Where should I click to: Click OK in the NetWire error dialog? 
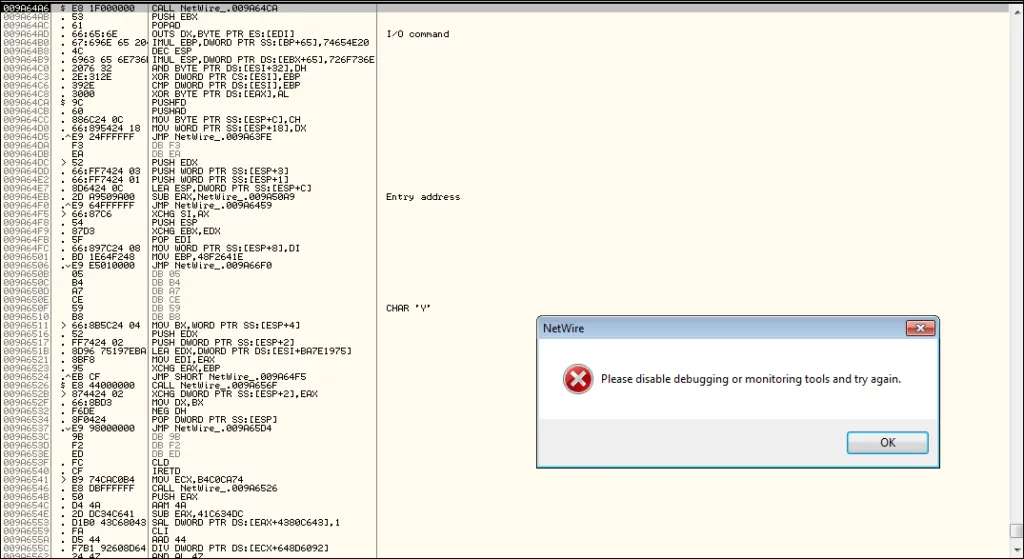(887, 442)
